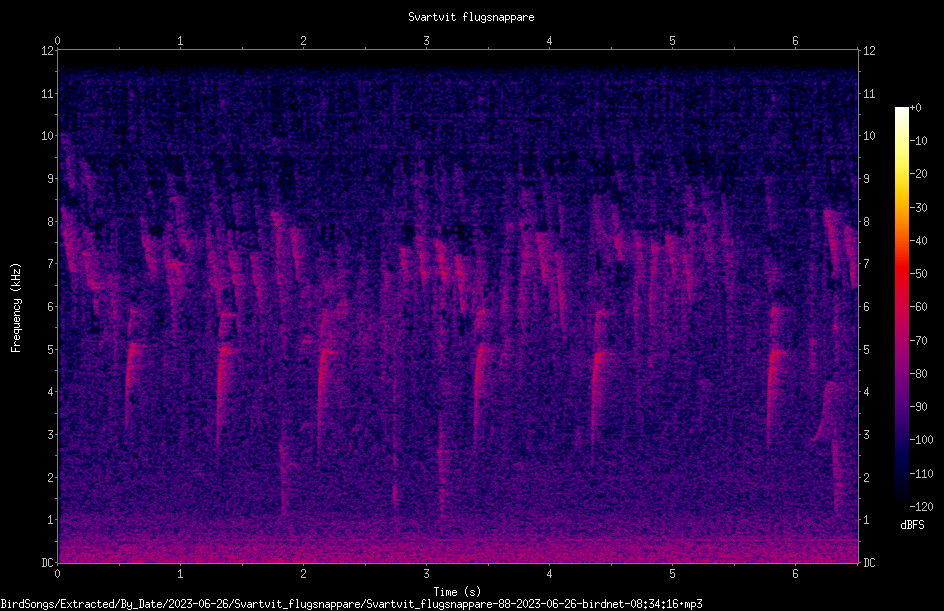Select the BirdSongs file path text
This screenshot has width=944, height=611.
pos(352,604)
